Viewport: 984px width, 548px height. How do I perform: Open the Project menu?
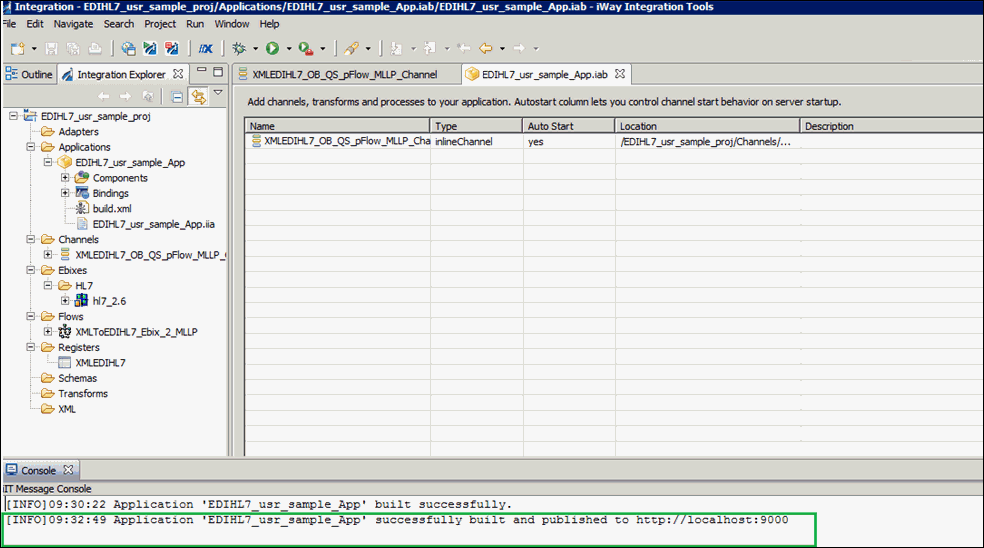[x=160, y=24]
